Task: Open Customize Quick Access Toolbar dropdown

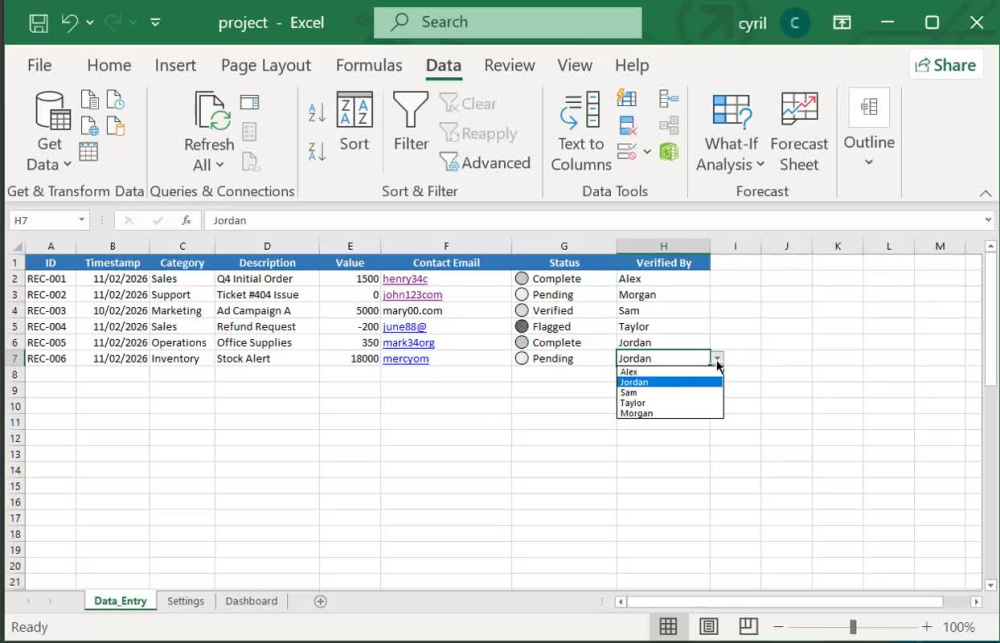Action: [155, 23]
